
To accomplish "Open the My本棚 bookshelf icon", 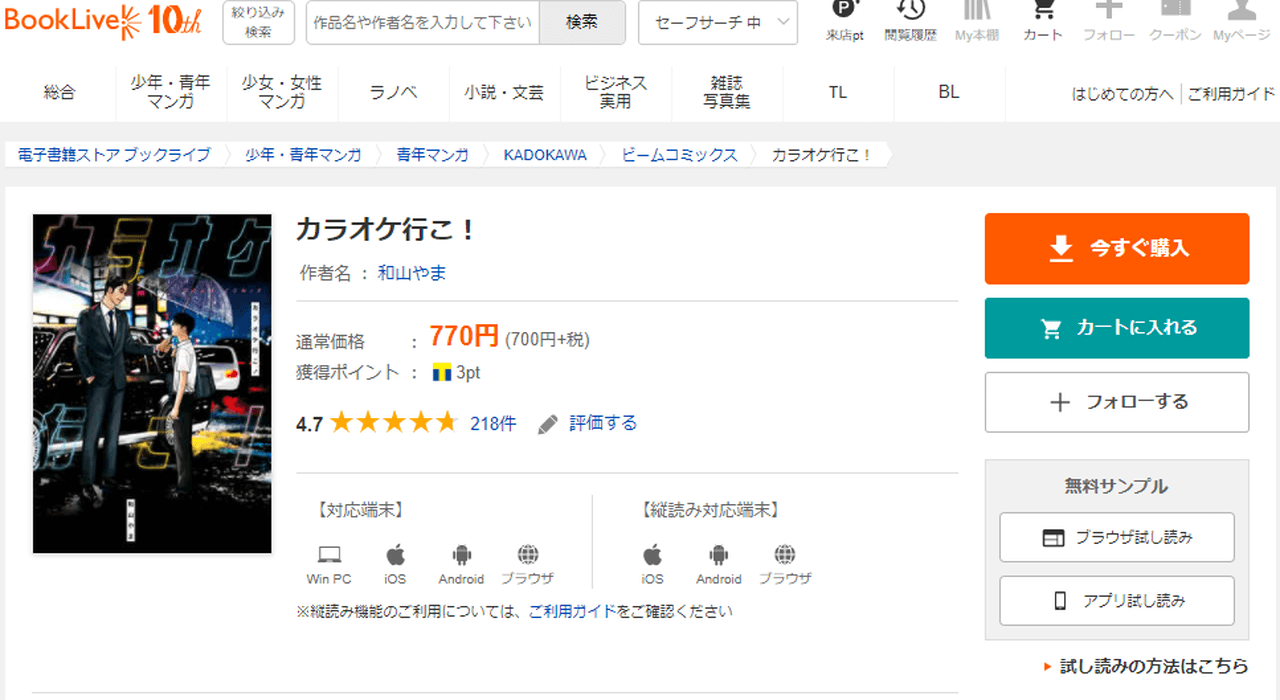I will click(977, 12).
